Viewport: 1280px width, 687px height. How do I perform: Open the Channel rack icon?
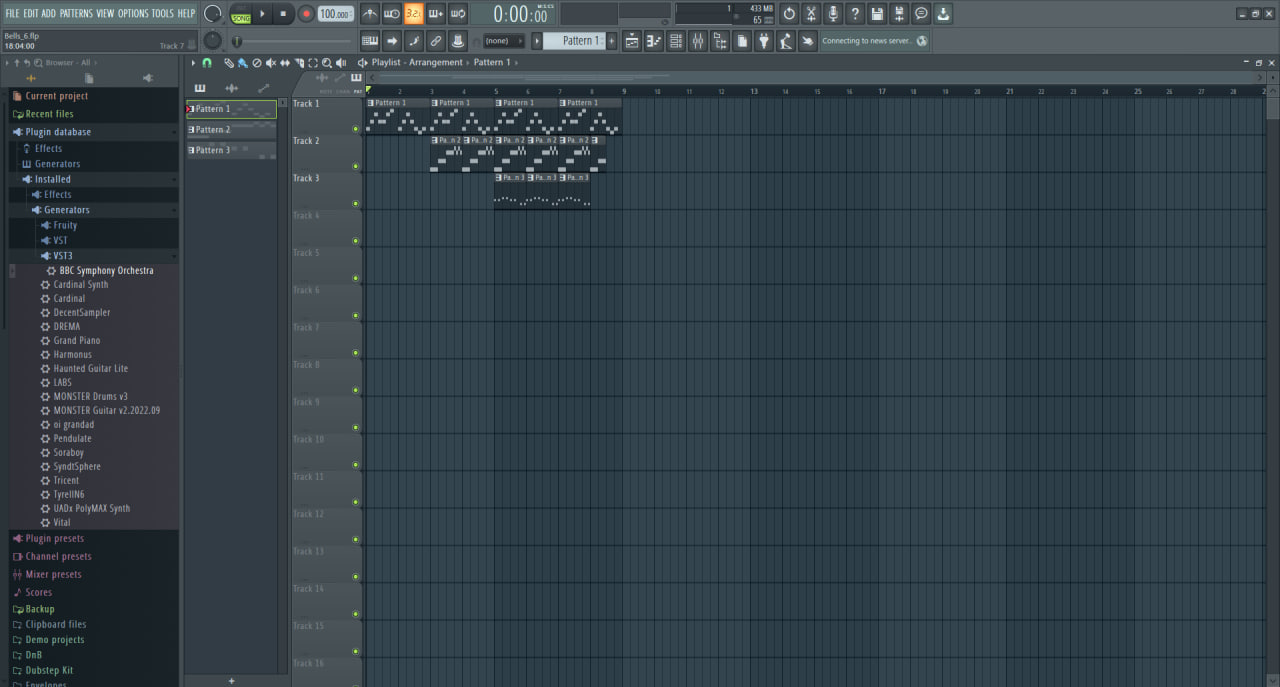coord(676,41)
